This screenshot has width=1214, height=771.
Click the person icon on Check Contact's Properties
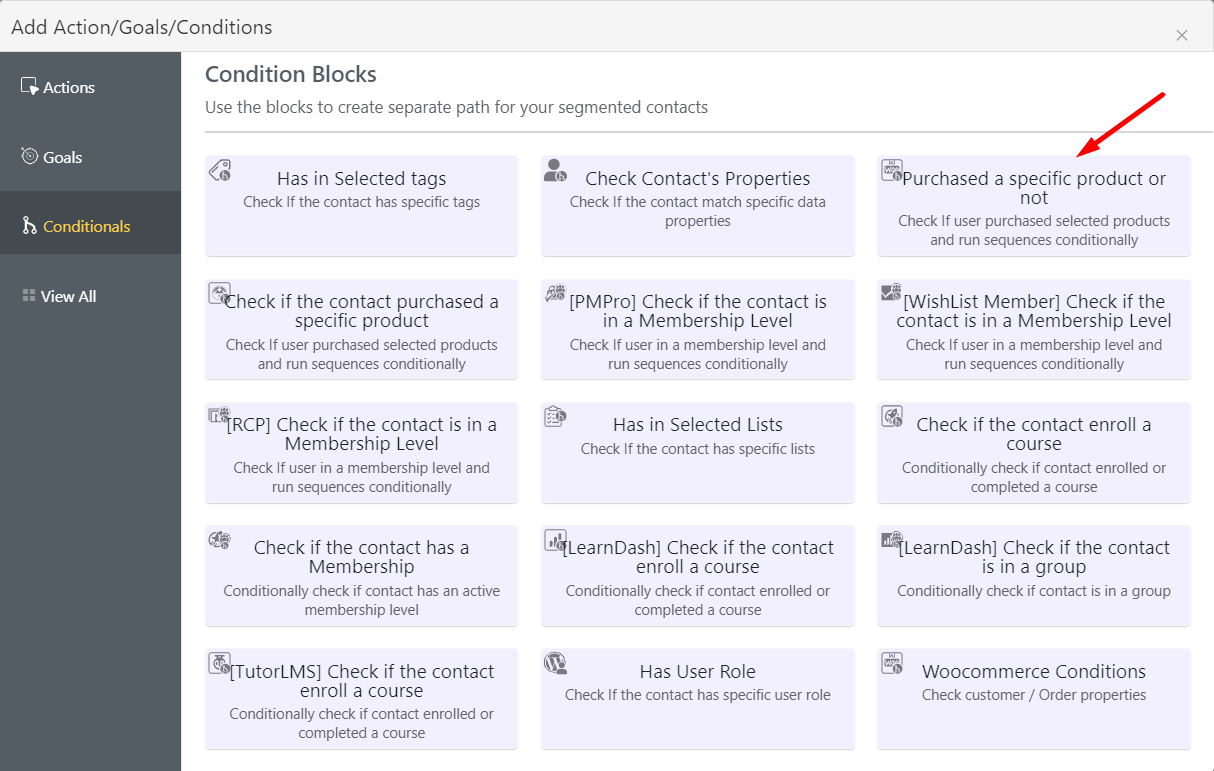555,170
